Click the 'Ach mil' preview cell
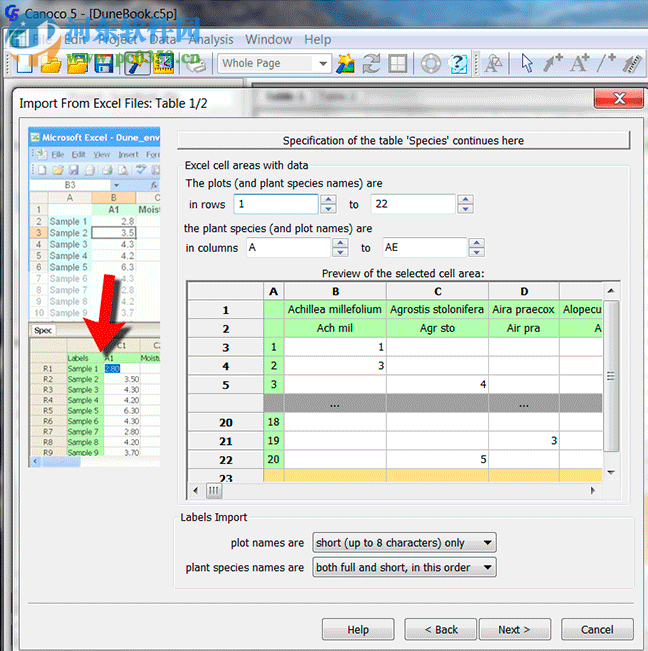Image resolution: width=648 pixels, height=651 pixels. (335, 328)
